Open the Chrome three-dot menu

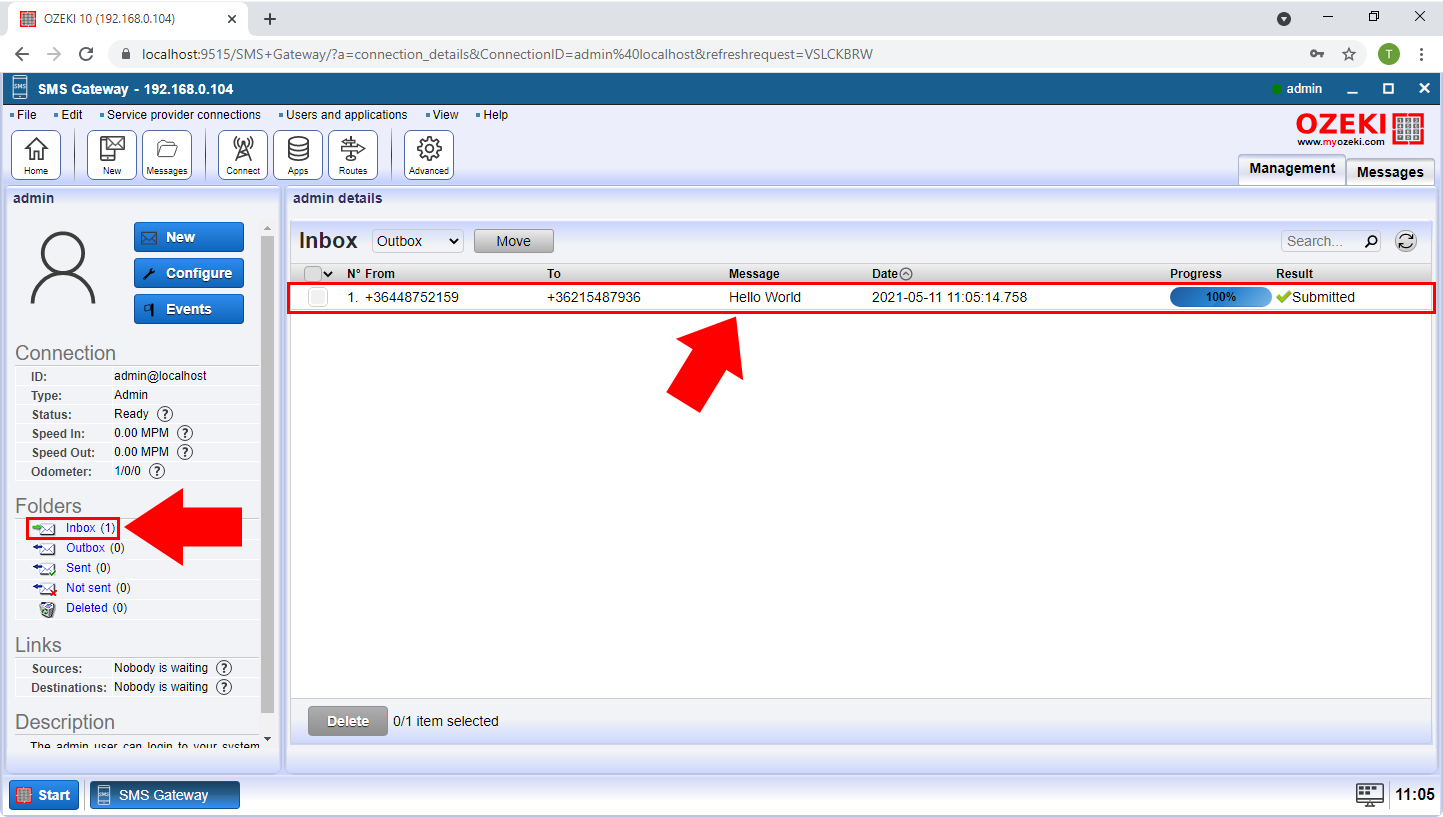[x=1421, y=54]
